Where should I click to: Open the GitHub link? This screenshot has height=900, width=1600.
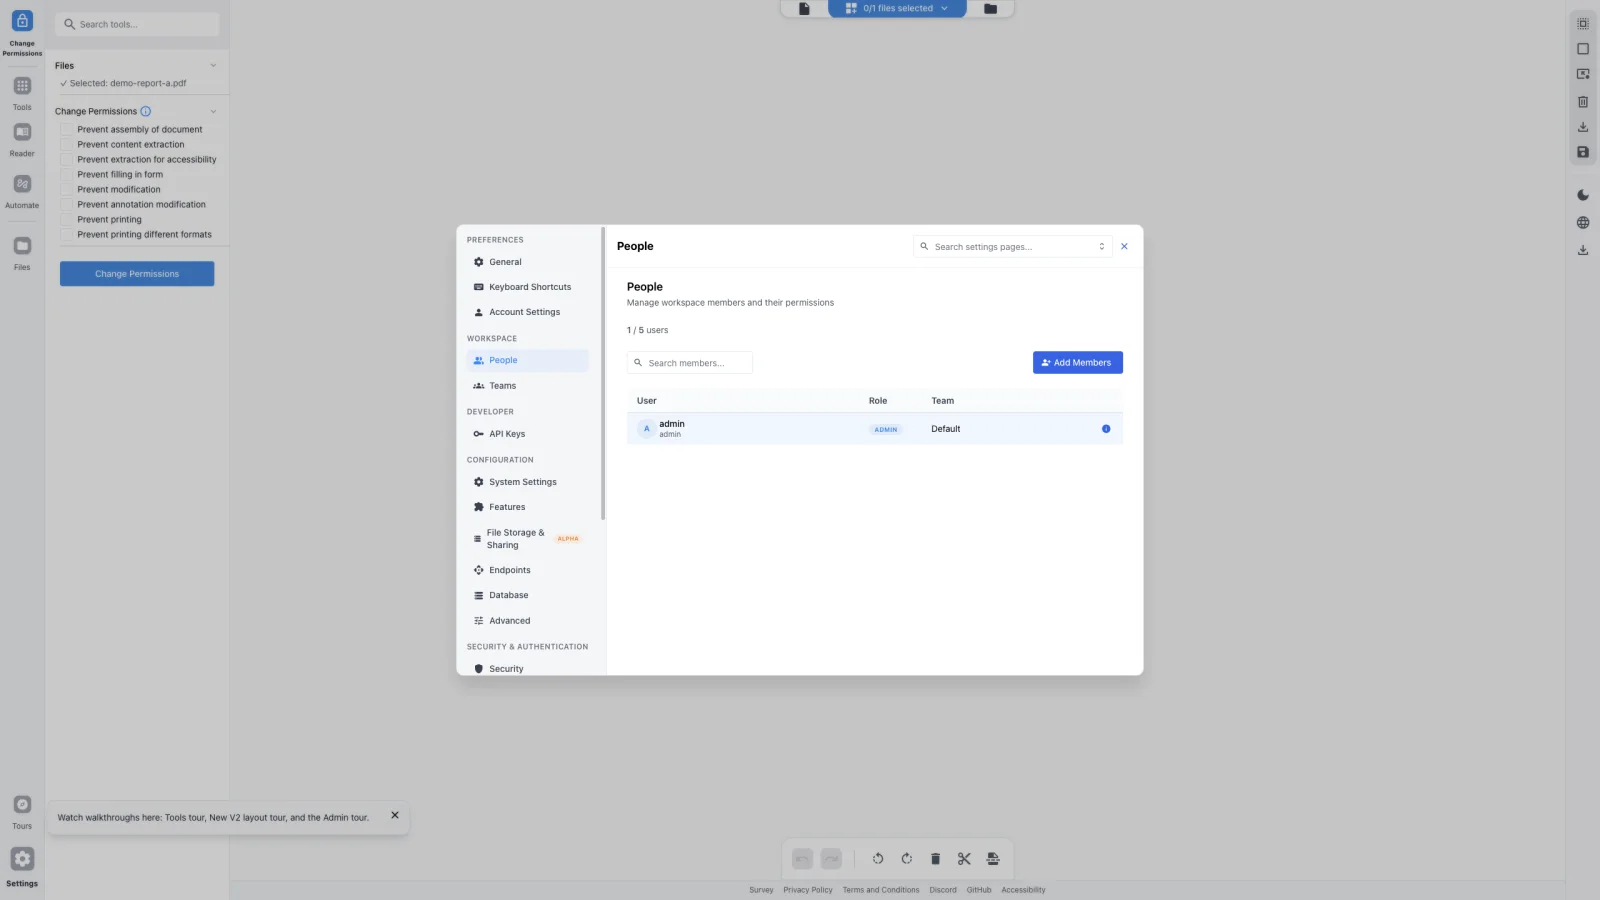979,890
